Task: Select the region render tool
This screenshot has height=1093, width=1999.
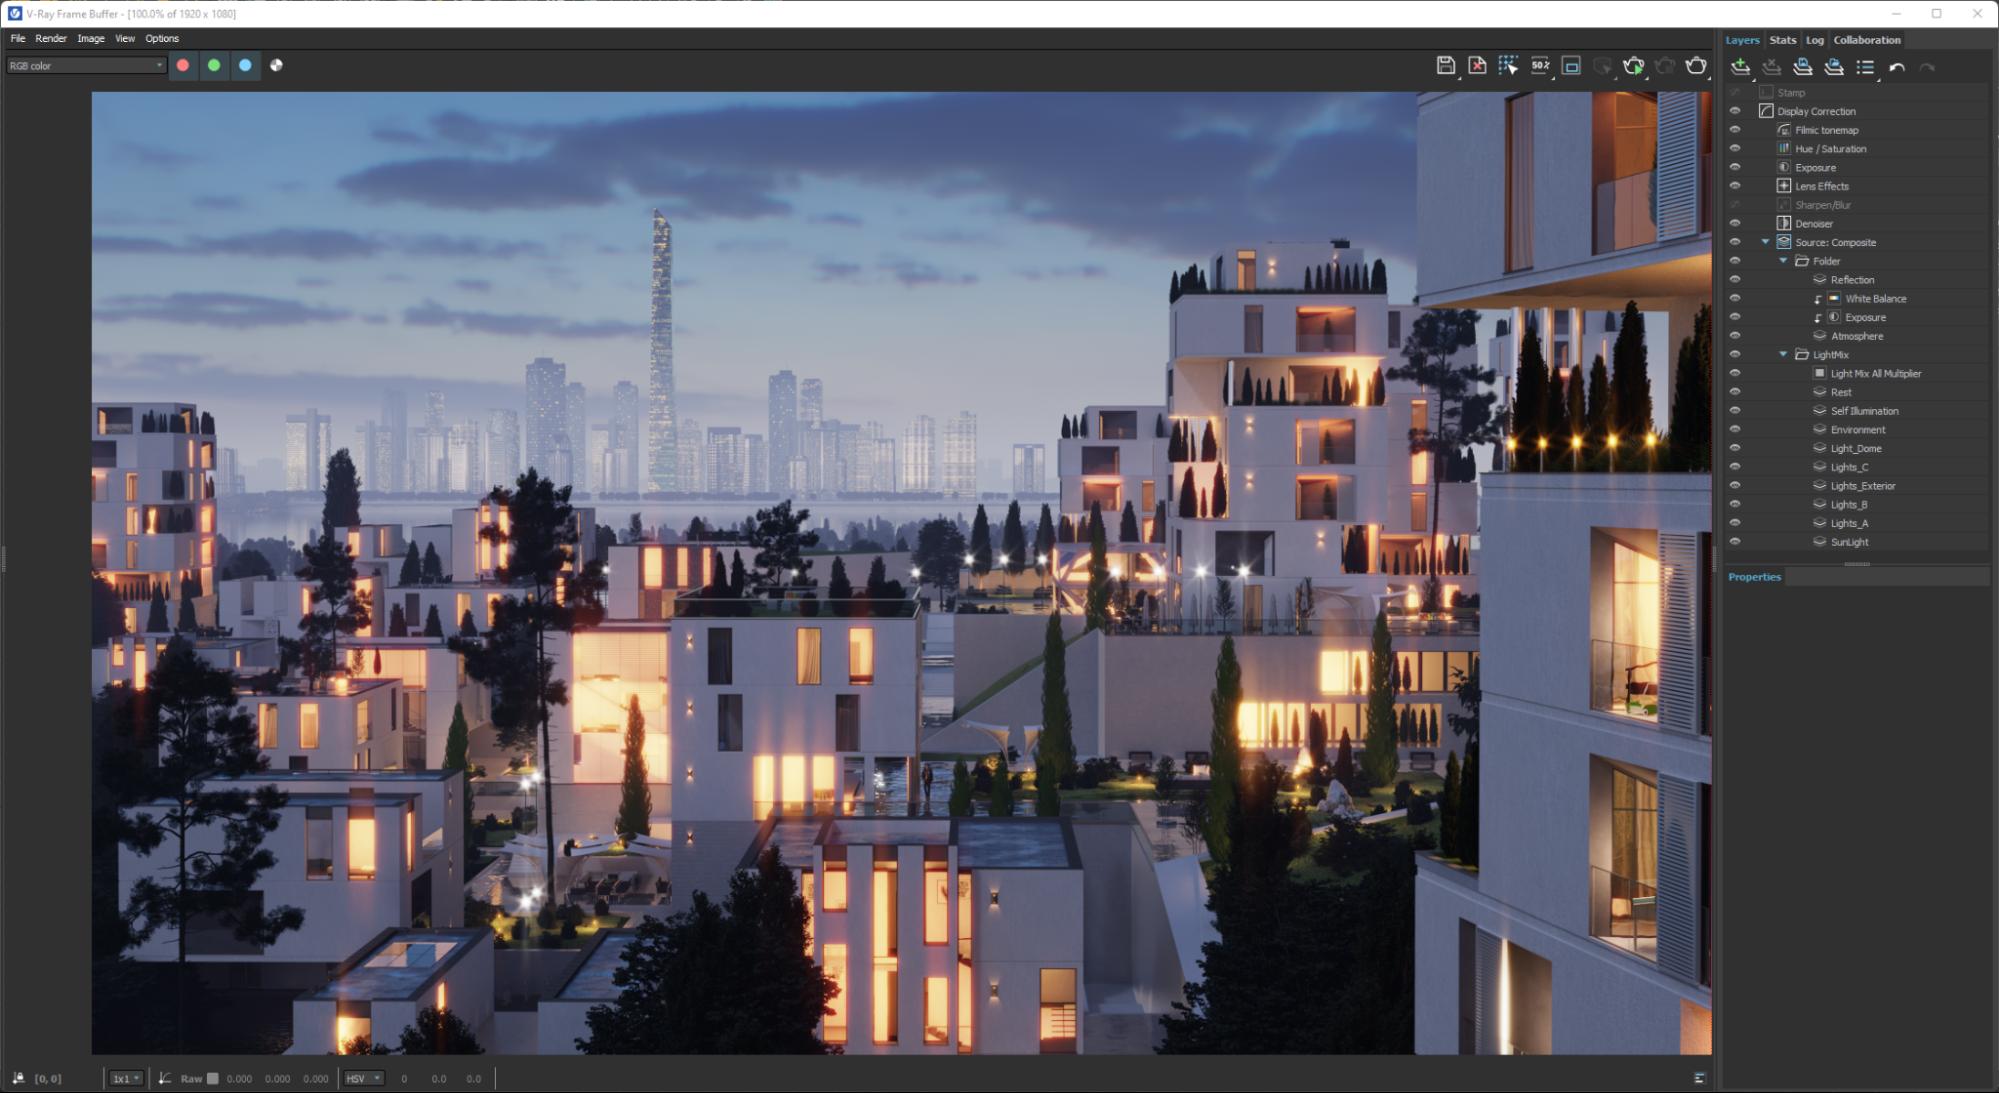Action: [x=1509, y=65]
